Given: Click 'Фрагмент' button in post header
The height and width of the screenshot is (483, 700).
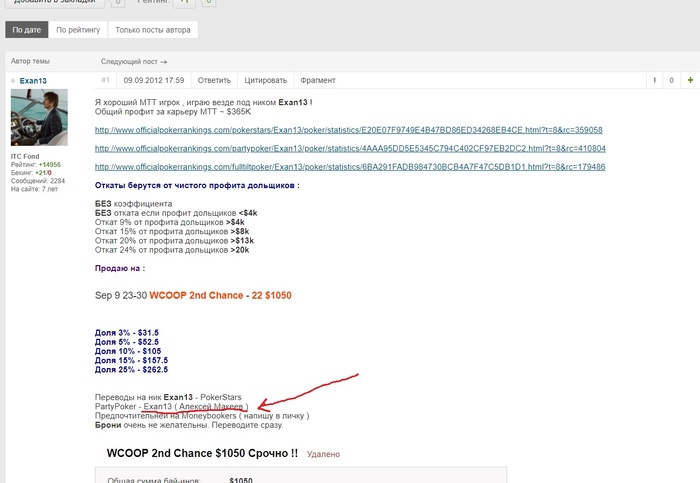Looking at the screenshot, I should [318, 80].
